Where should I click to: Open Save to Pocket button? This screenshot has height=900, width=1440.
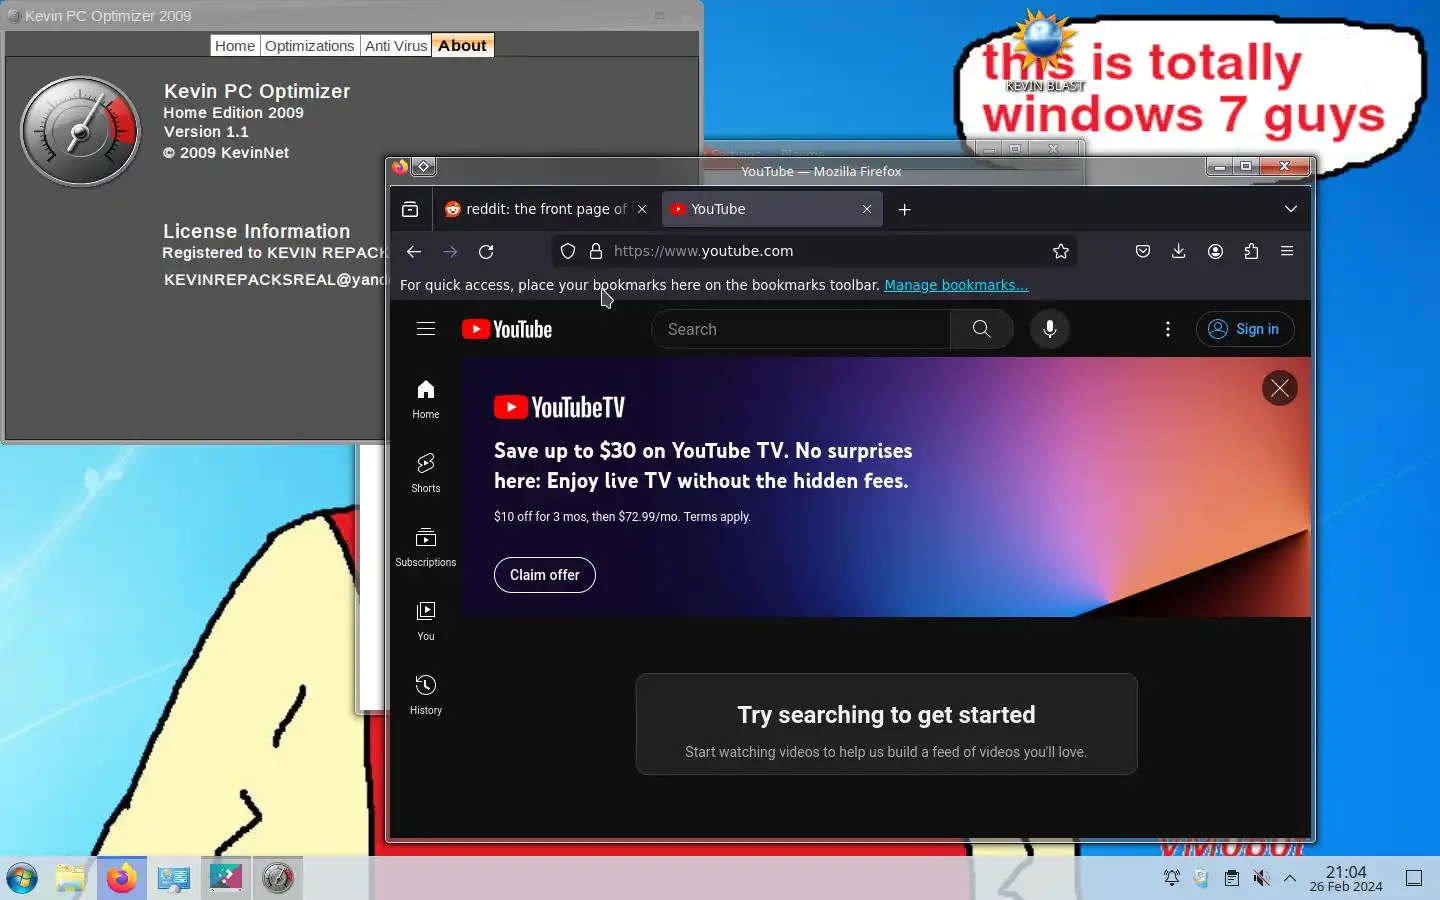[1143, 251]
